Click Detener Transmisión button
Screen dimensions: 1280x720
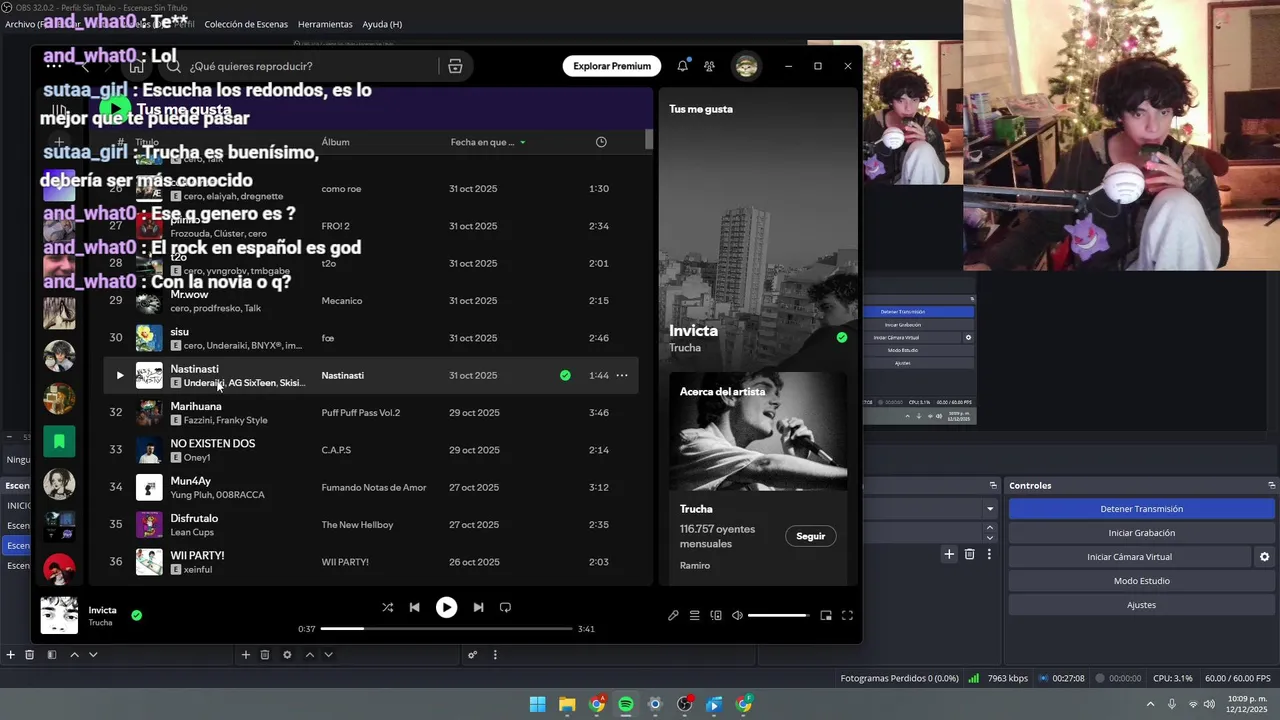pyautogui.click(x=1141, y=509)
